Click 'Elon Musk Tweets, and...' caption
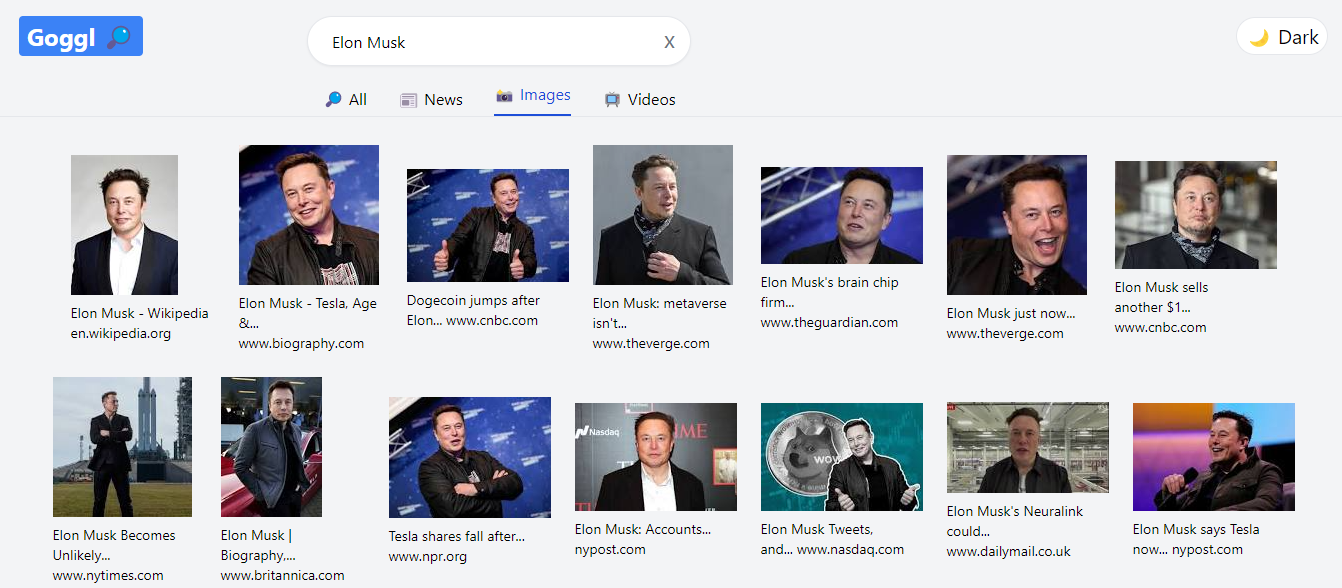This screenshot has width=1342, height=588. [817, 539]
